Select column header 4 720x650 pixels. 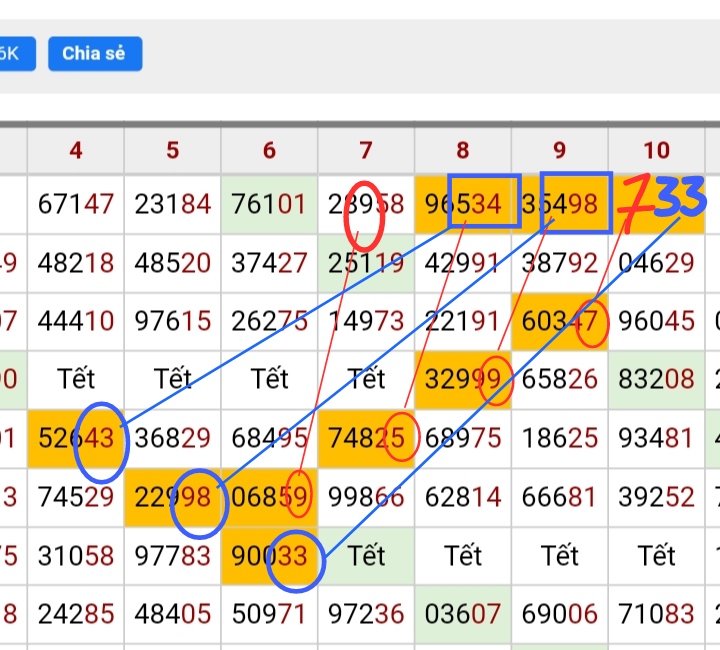(x=76, y=150)
